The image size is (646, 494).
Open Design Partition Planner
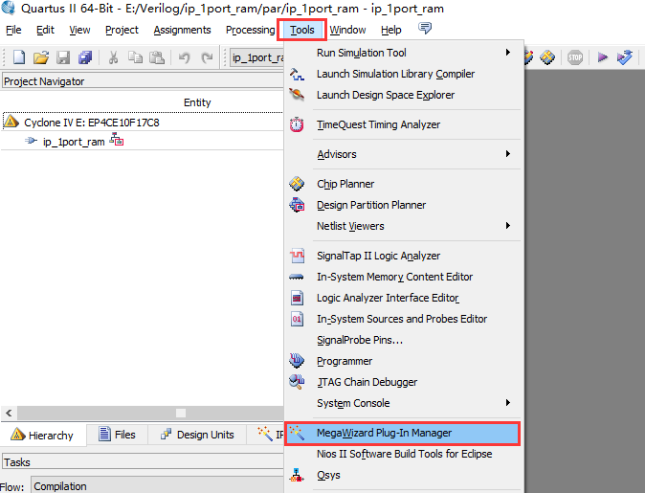click(x=404, y=205)
